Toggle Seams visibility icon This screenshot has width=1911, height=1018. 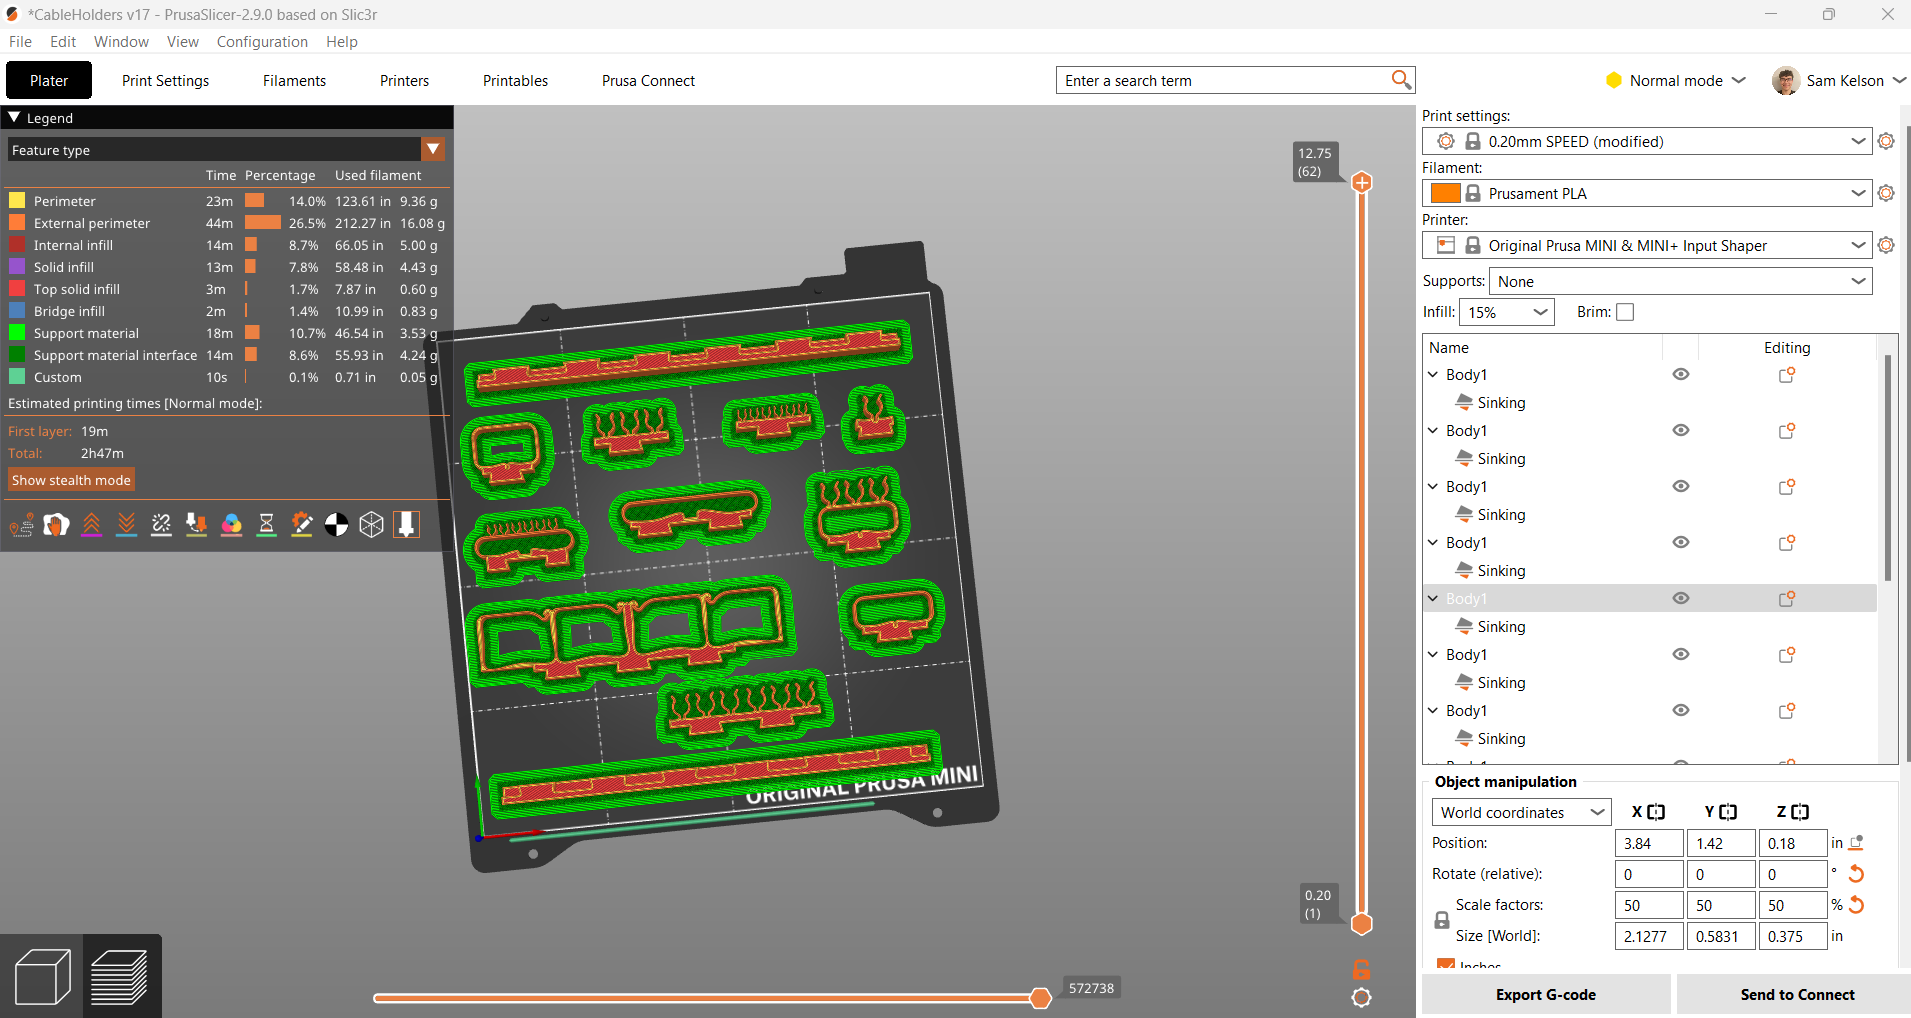162,525
